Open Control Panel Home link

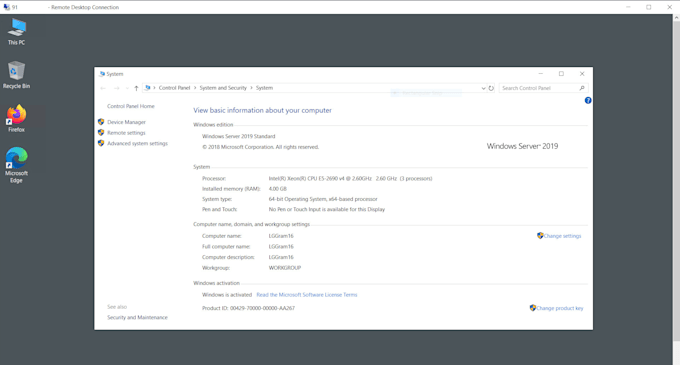131,106
